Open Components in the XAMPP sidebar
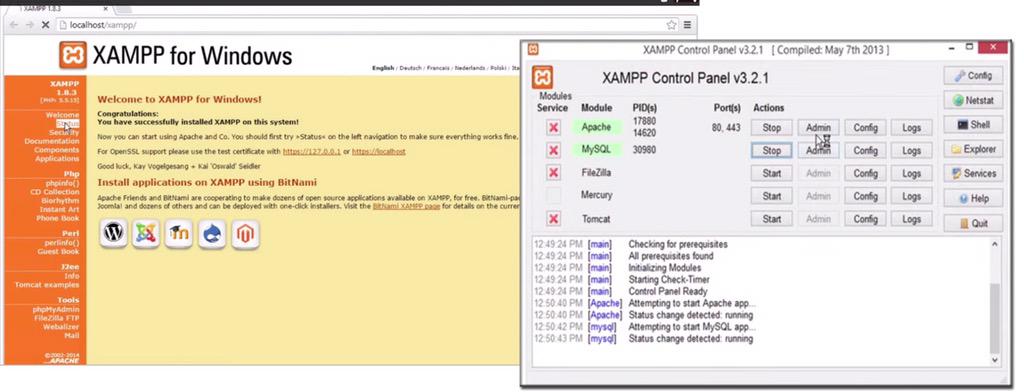This screenshot has height=392, width=1024. click(57, 150)
